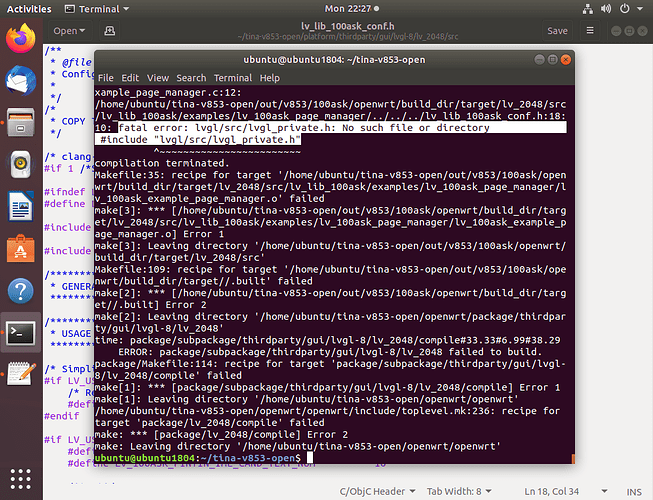Image resolution: width=653 pixels, height=500 pixels.
Task: Open the C/ObjC Header language selector
Action: (x=377, y=492)
